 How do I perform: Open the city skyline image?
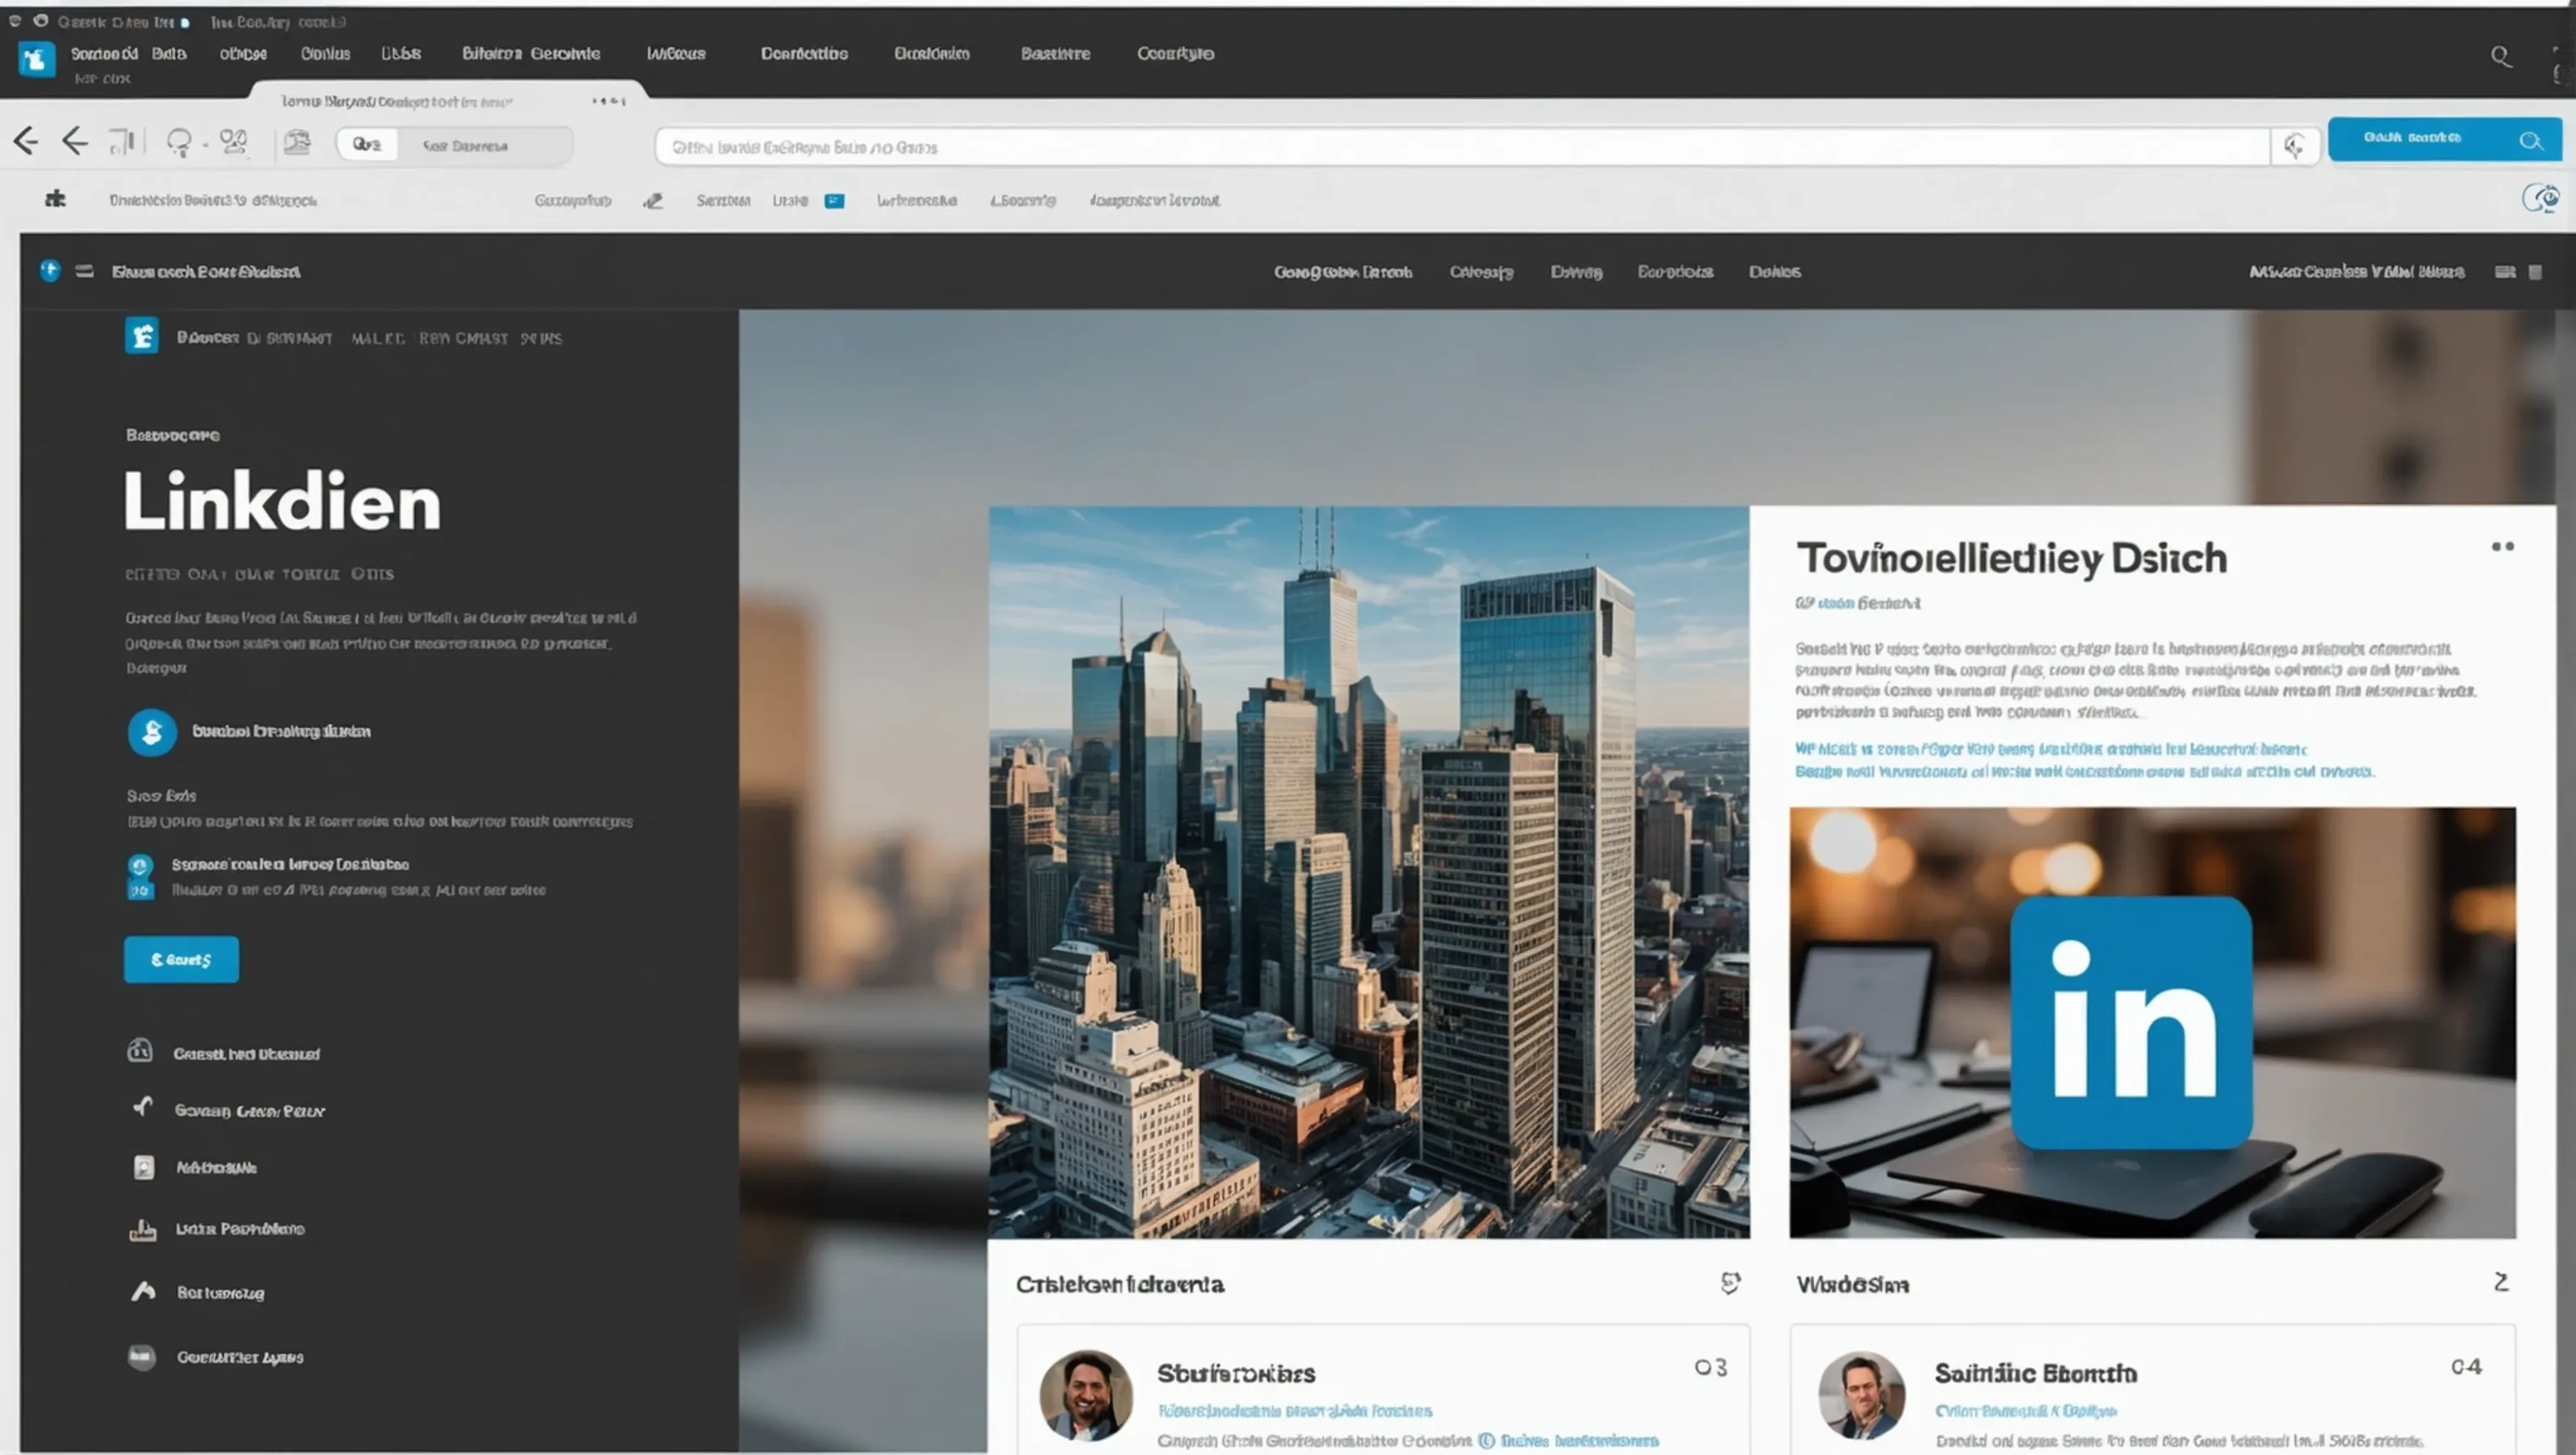(x=1369, y=872)
